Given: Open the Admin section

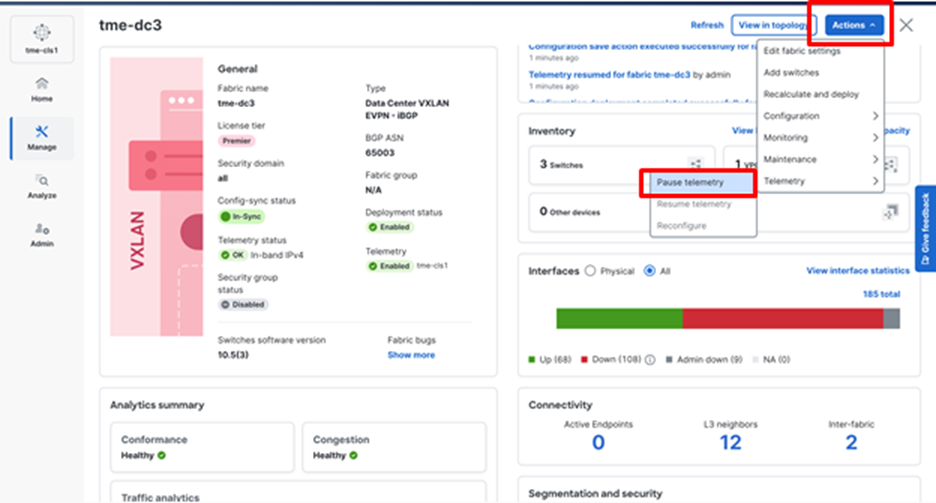Looking at the screenshot, I should [x=42, y=234].
